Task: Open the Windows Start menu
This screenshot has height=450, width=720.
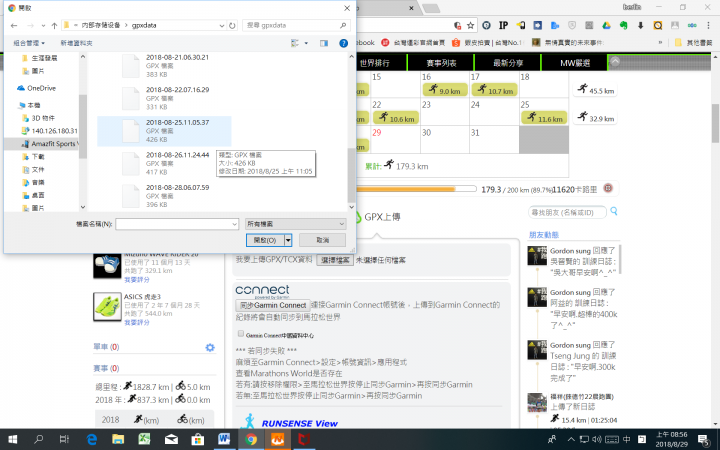Action: [x=12, y=439]
